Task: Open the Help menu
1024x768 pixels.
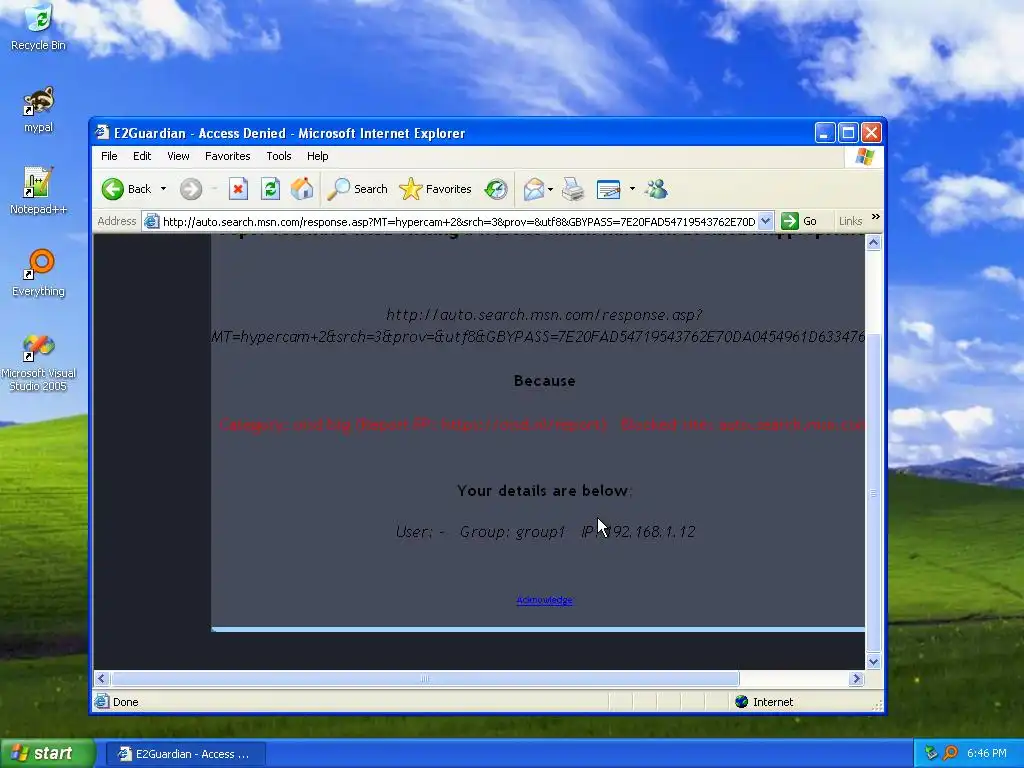Action: (317, 156)
